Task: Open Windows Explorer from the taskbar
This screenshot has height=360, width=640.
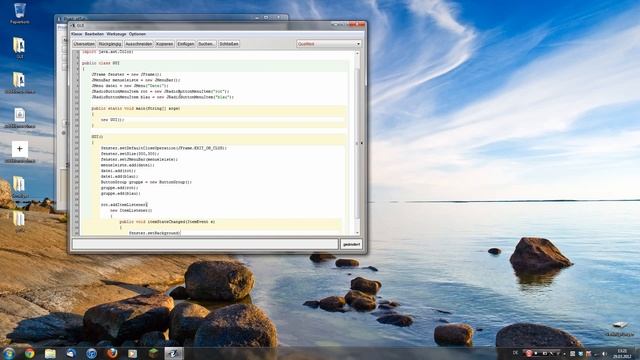Action: coord(50,353)
